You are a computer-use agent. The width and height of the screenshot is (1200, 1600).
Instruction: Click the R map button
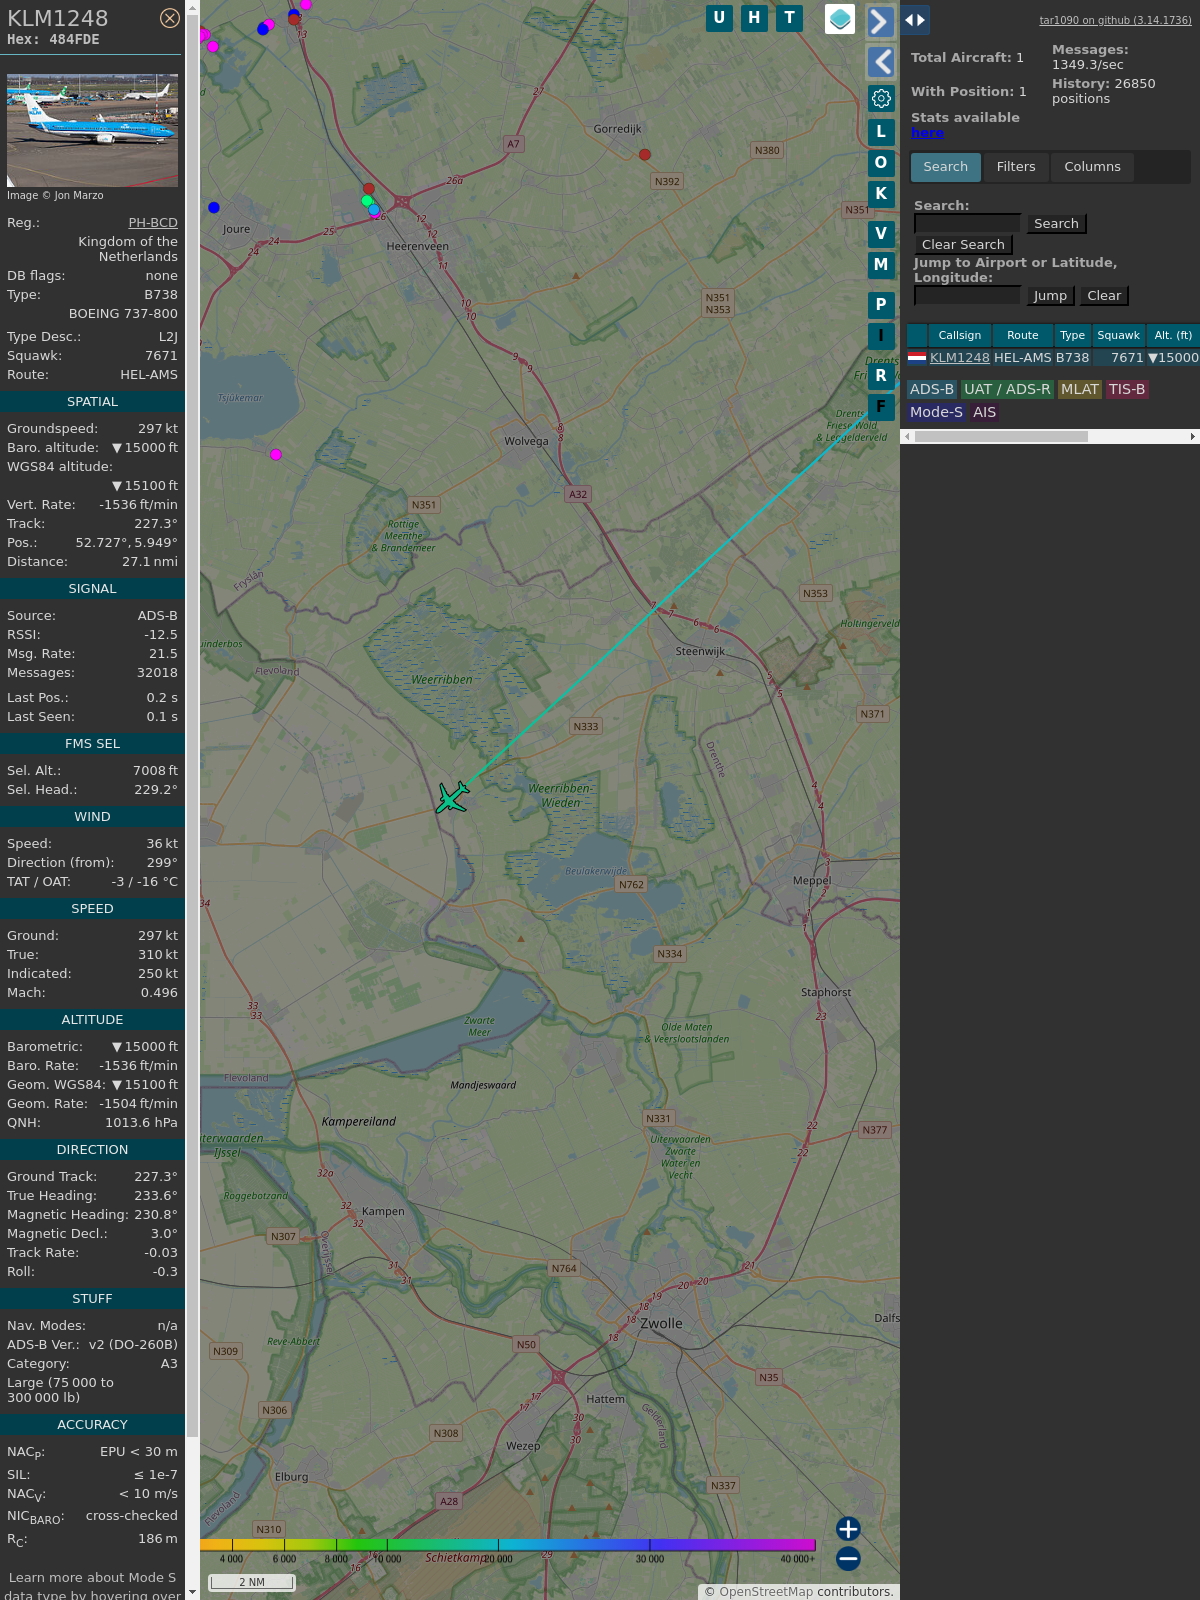pos(881,376)
